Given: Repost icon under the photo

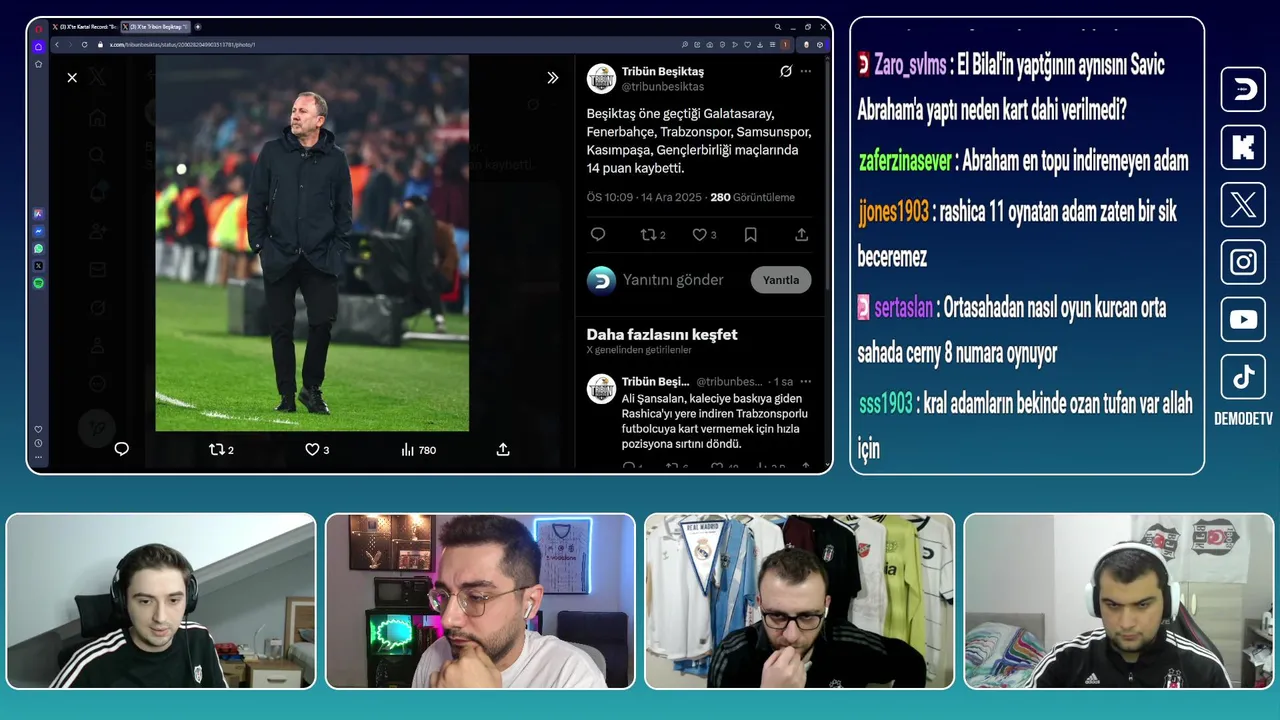Looking at the screenshot, I should point(221,450).
